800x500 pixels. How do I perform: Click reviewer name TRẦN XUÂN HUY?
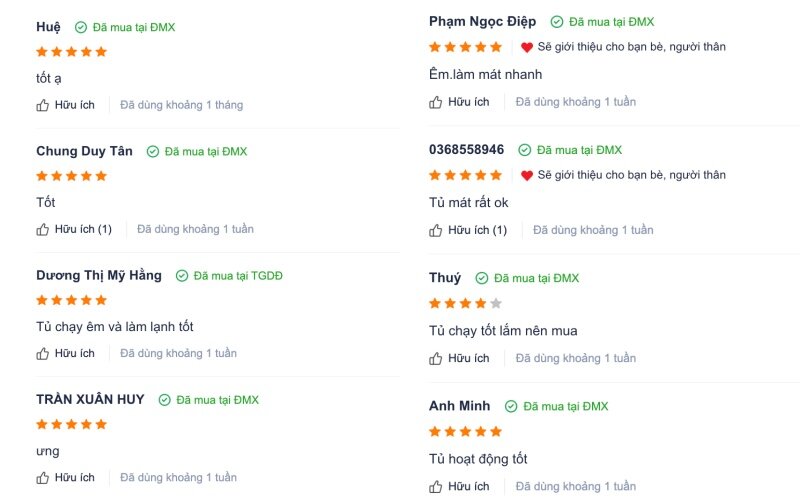90,399
